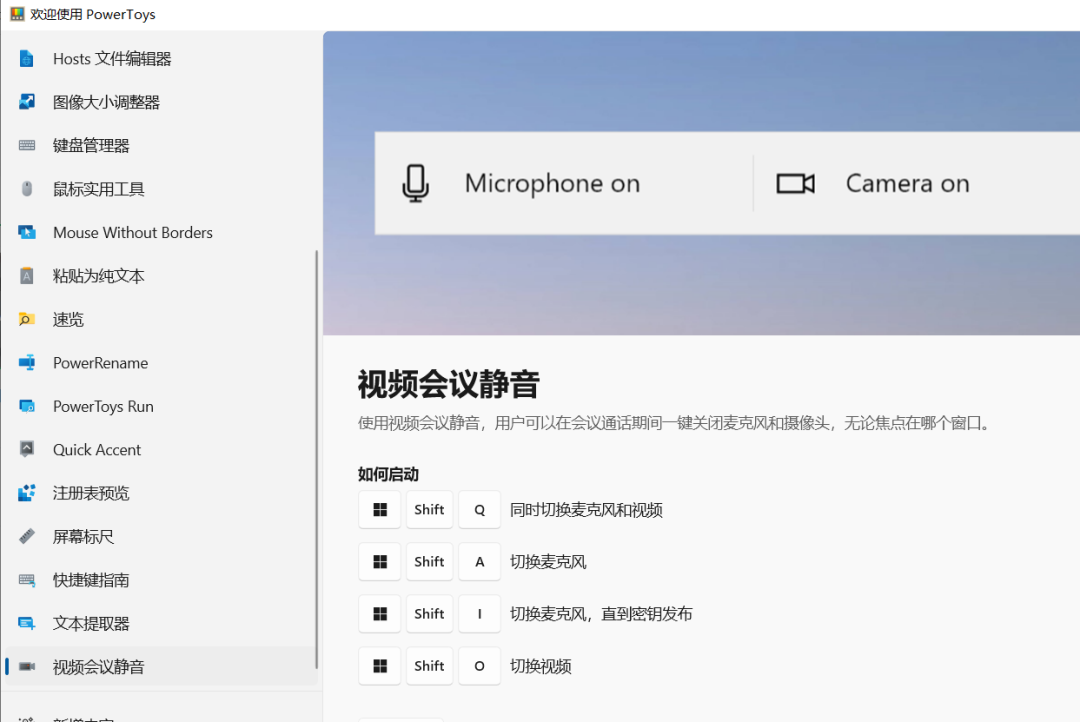
Task: Select 图像大小调整器 in sidebar
Action: pos(160,102)
